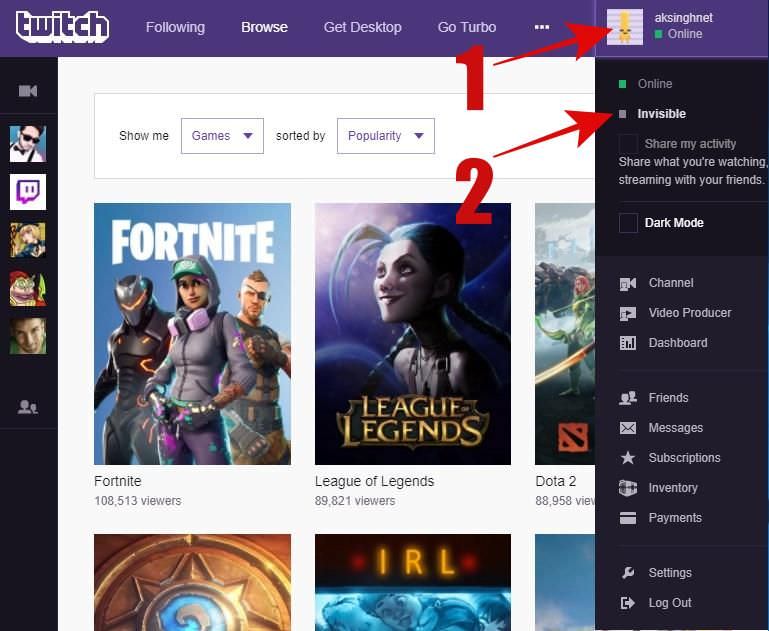Expand the aksinghnet user menu
This screenshot has width=769, height=631.
pos(682,27)
